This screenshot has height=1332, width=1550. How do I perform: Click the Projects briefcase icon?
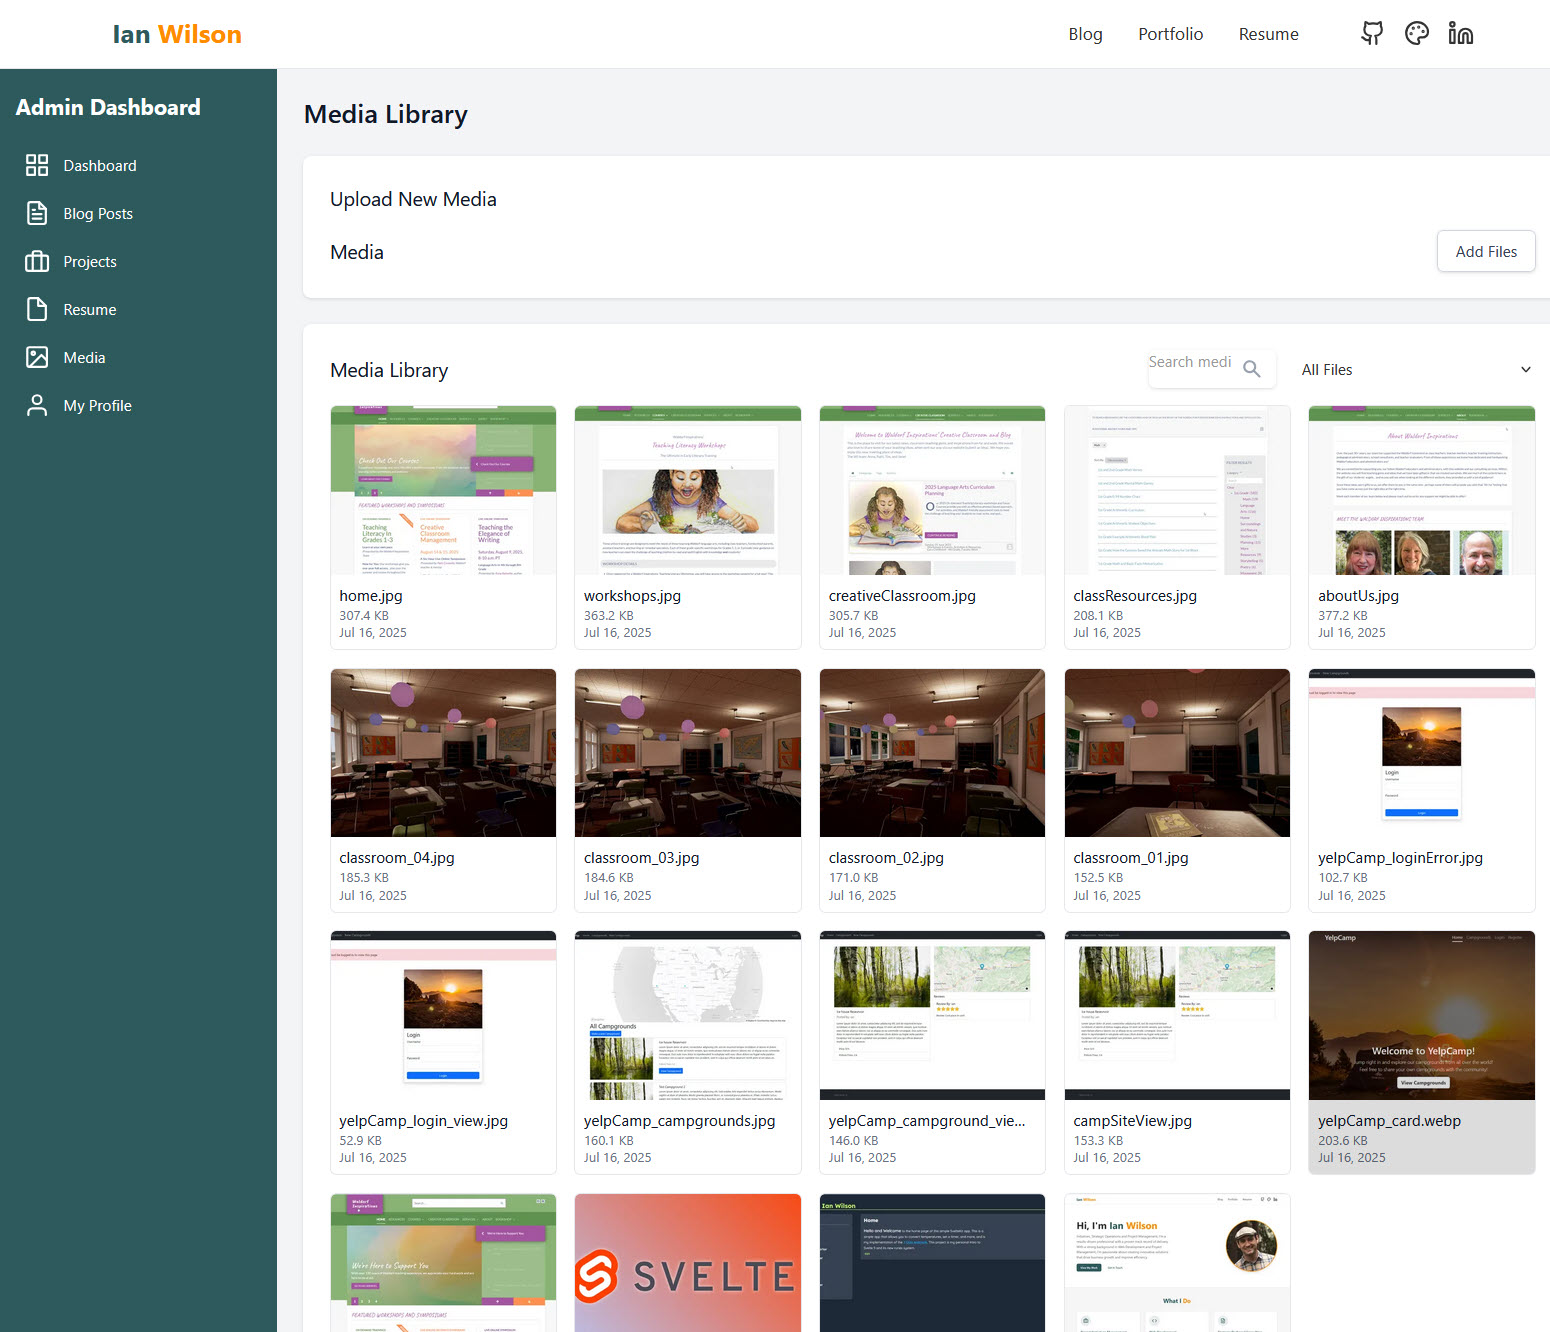coord(37,261)
